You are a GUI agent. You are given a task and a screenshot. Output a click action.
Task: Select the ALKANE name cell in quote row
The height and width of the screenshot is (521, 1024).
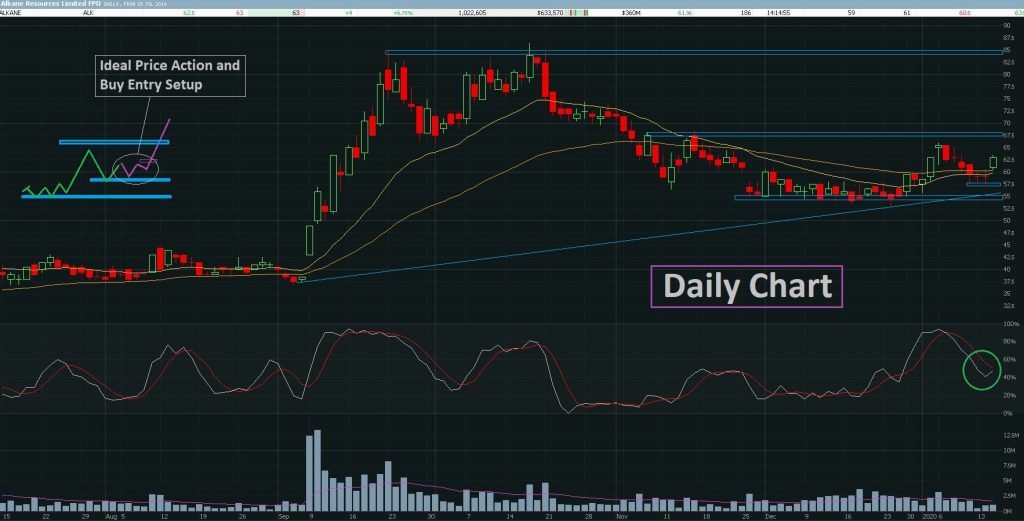[10, 12]
